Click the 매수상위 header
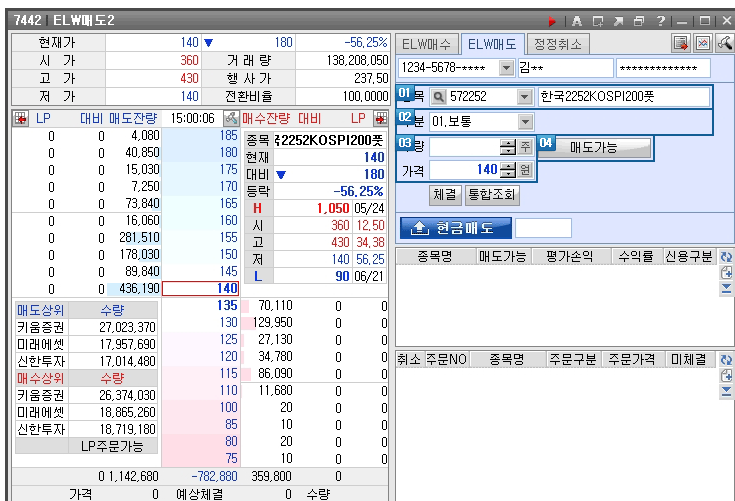The height and width of the screenshot is (501, 735). pyautogui.click(x=41, y=378)
